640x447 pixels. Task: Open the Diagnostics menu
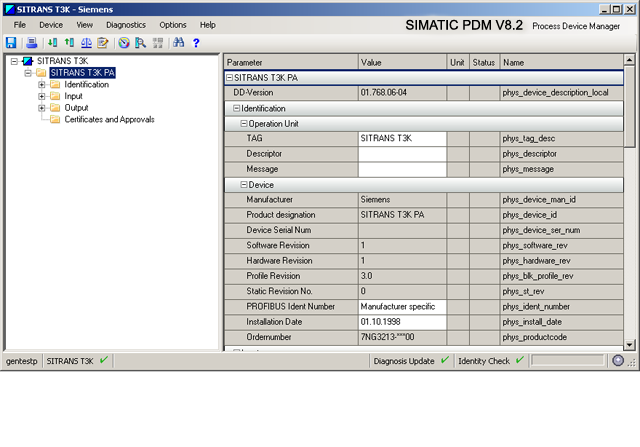pyautogui.click(x=125, y=24)
